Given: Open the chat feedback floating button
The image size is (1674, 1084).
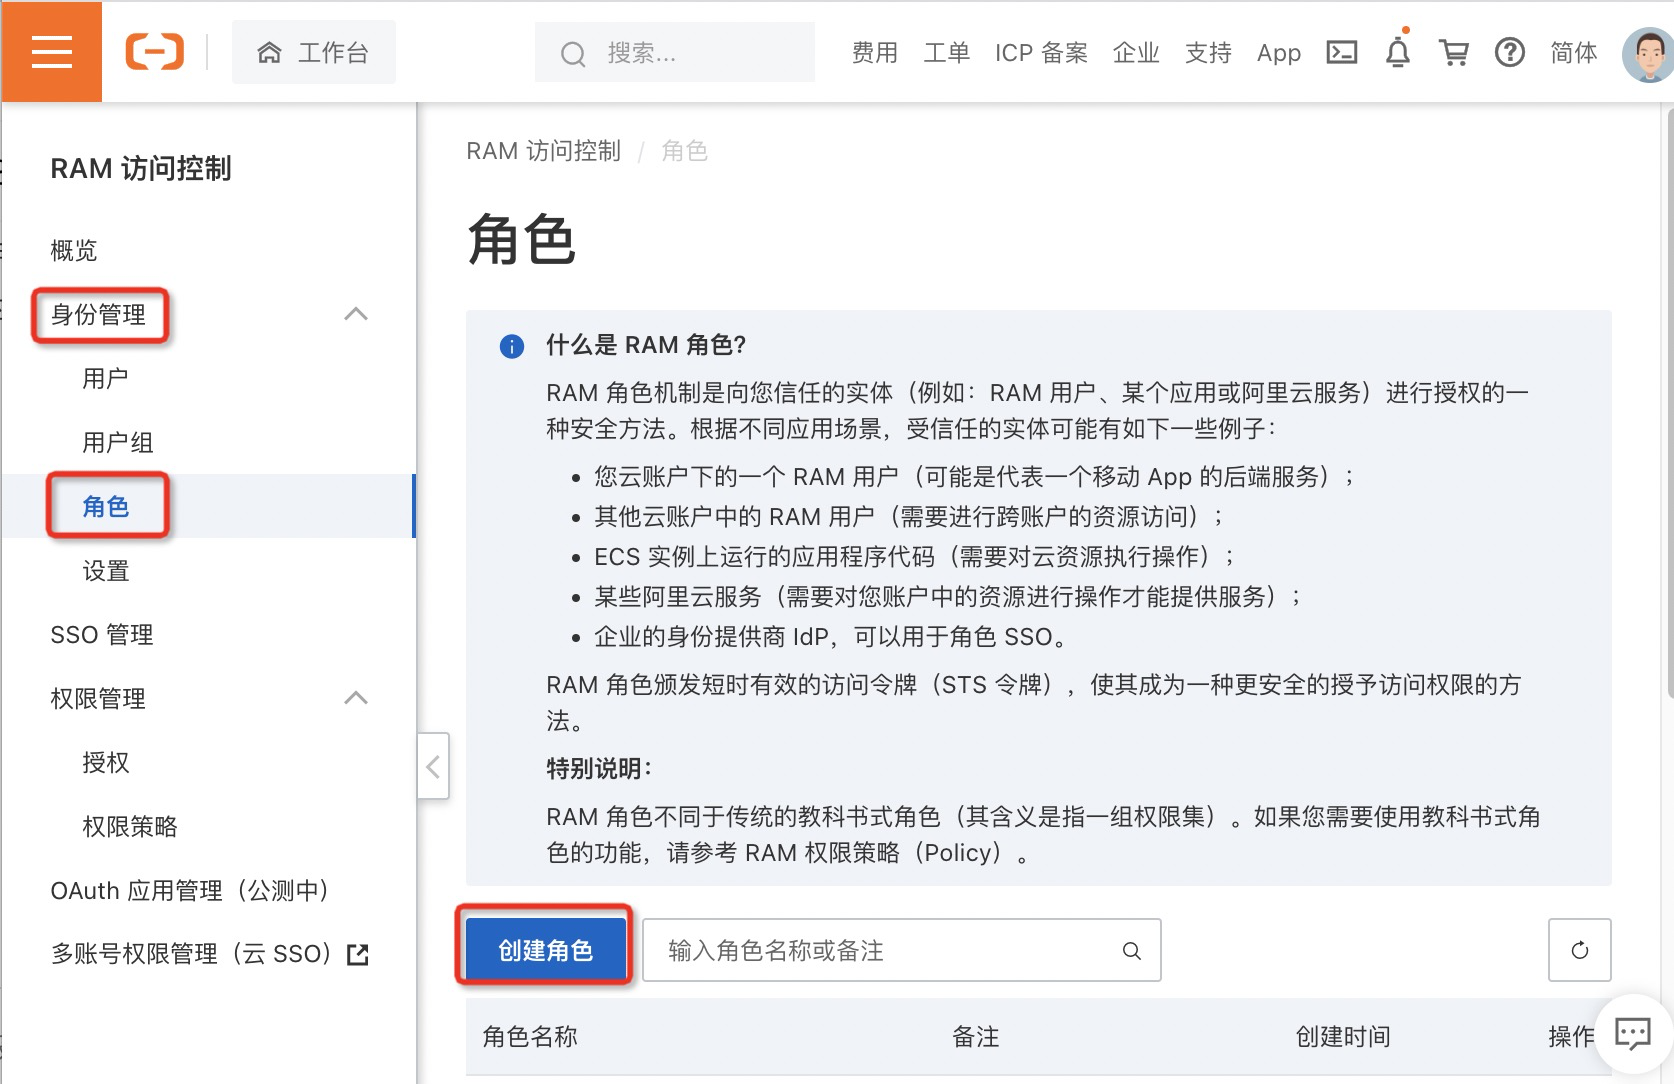Looking at the screenshot, I should coord(1633,1034).
